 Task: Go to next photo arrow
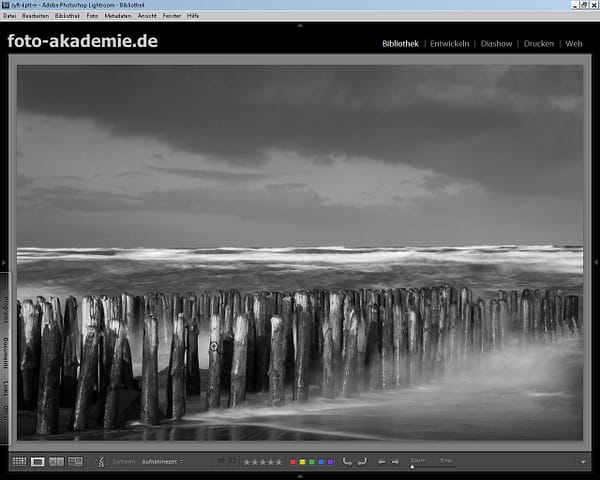coord(396,462)
